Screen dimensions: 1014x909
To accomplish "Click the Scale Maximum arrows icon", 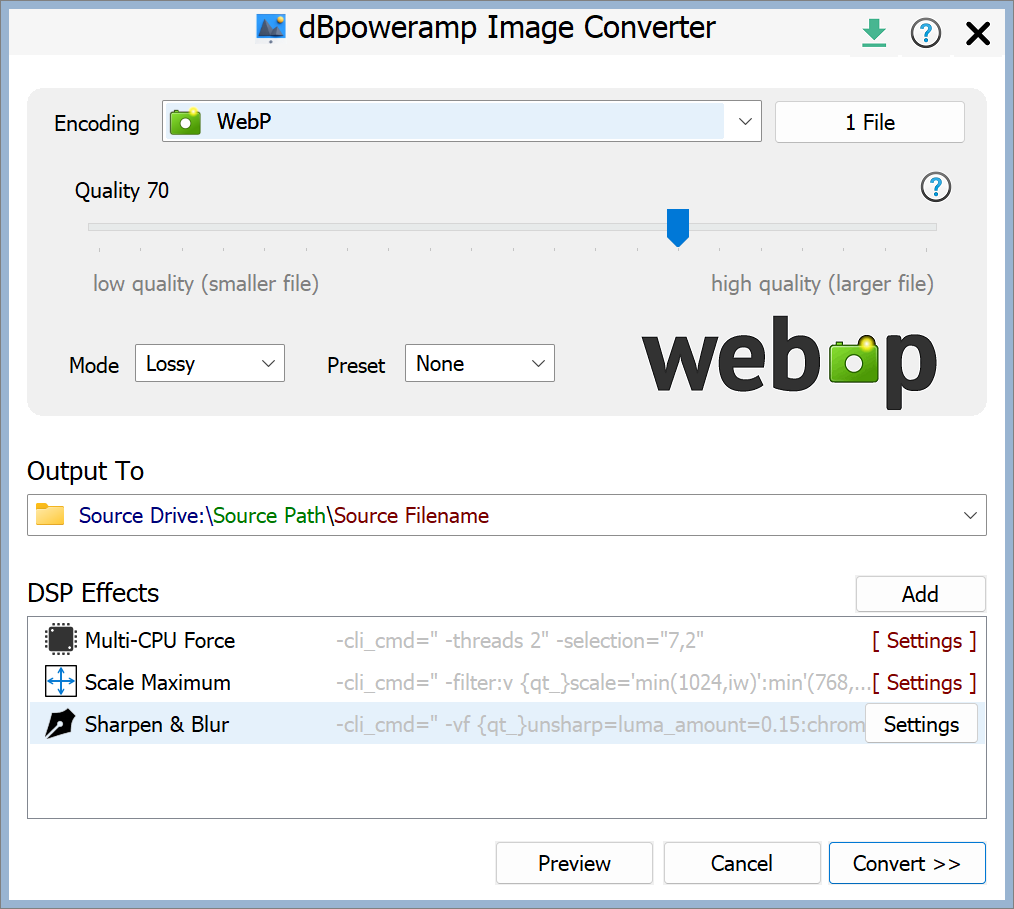I will pos(61,682).
